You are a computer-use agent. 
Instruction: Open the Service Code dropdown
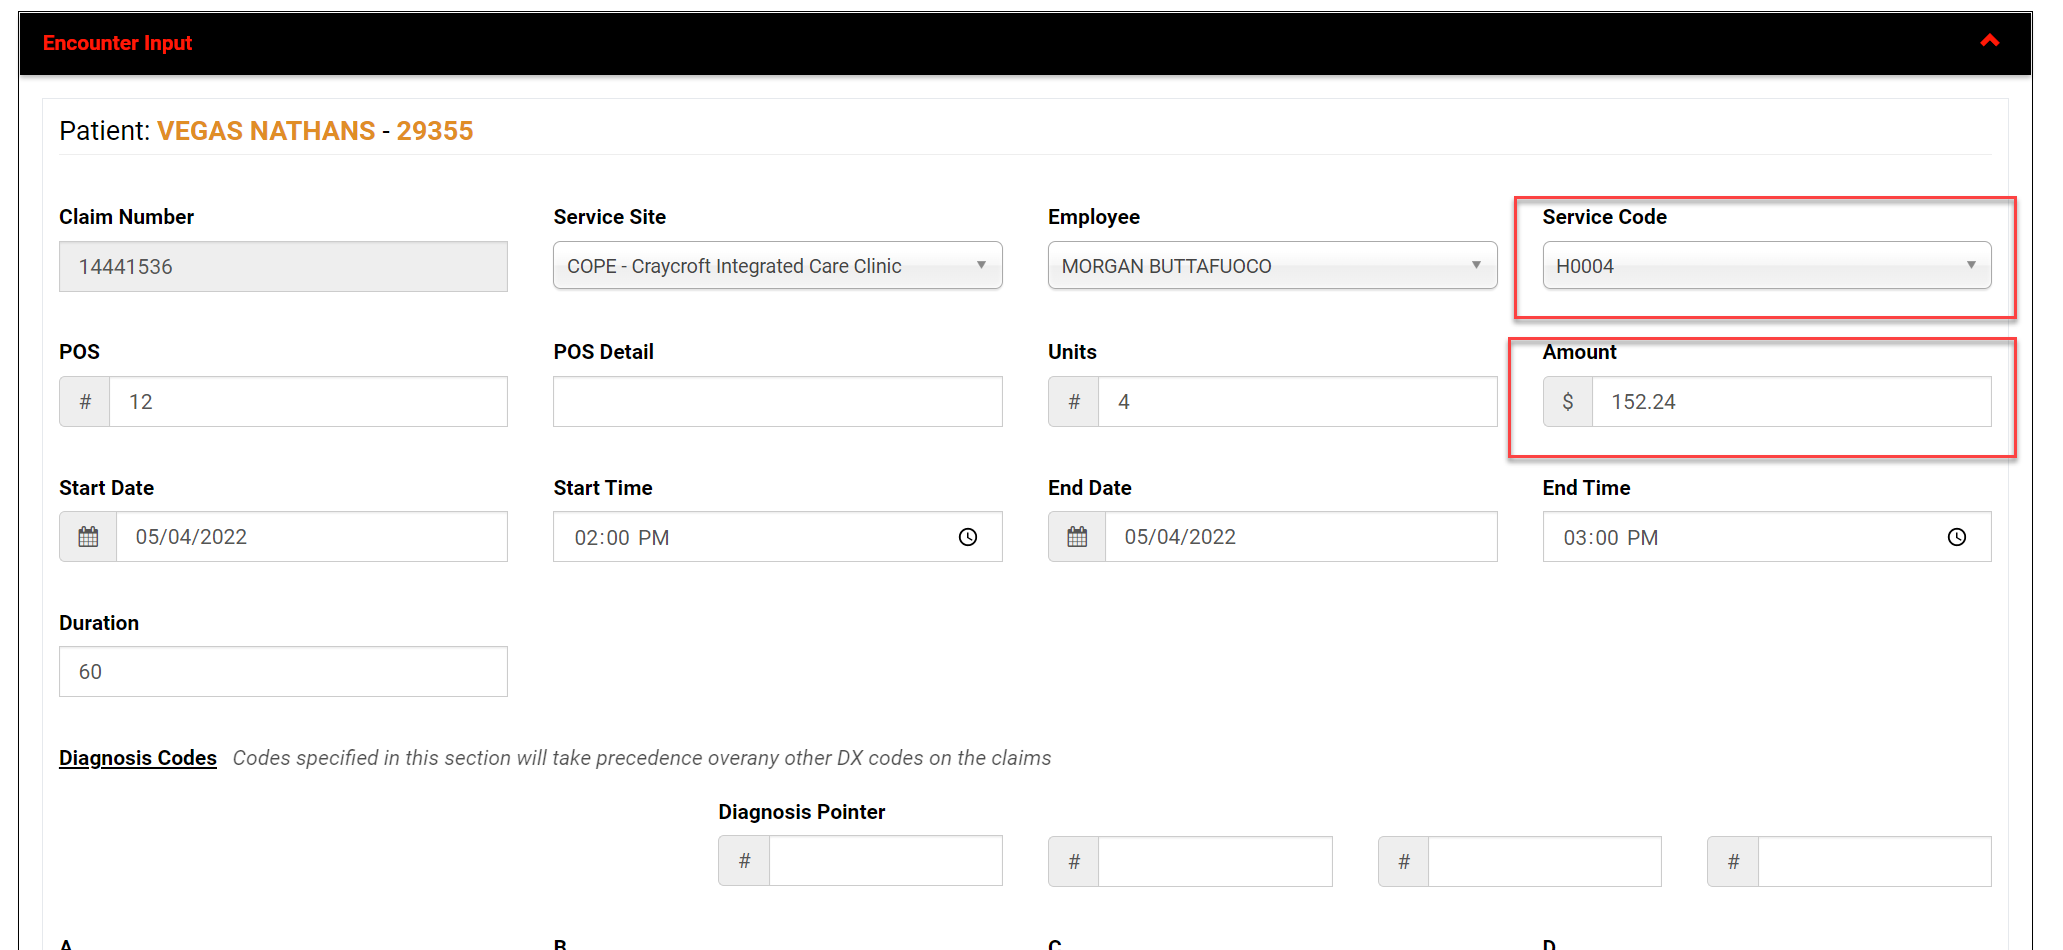pos(1766,266)
